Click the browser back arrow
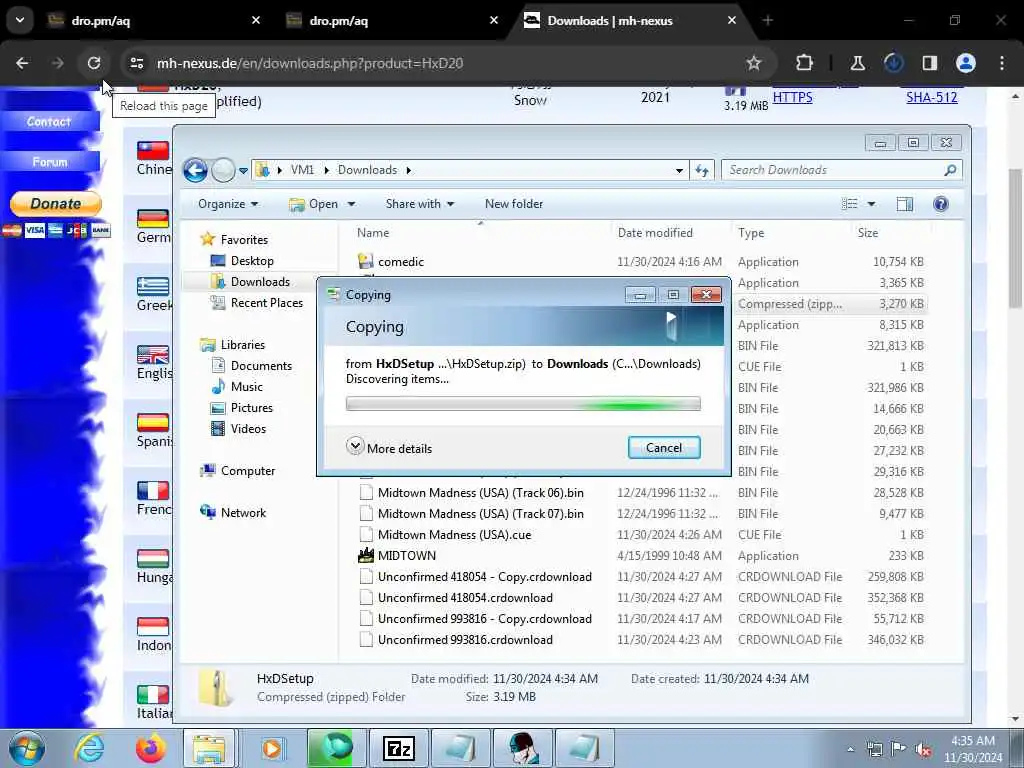 [22, 63]
